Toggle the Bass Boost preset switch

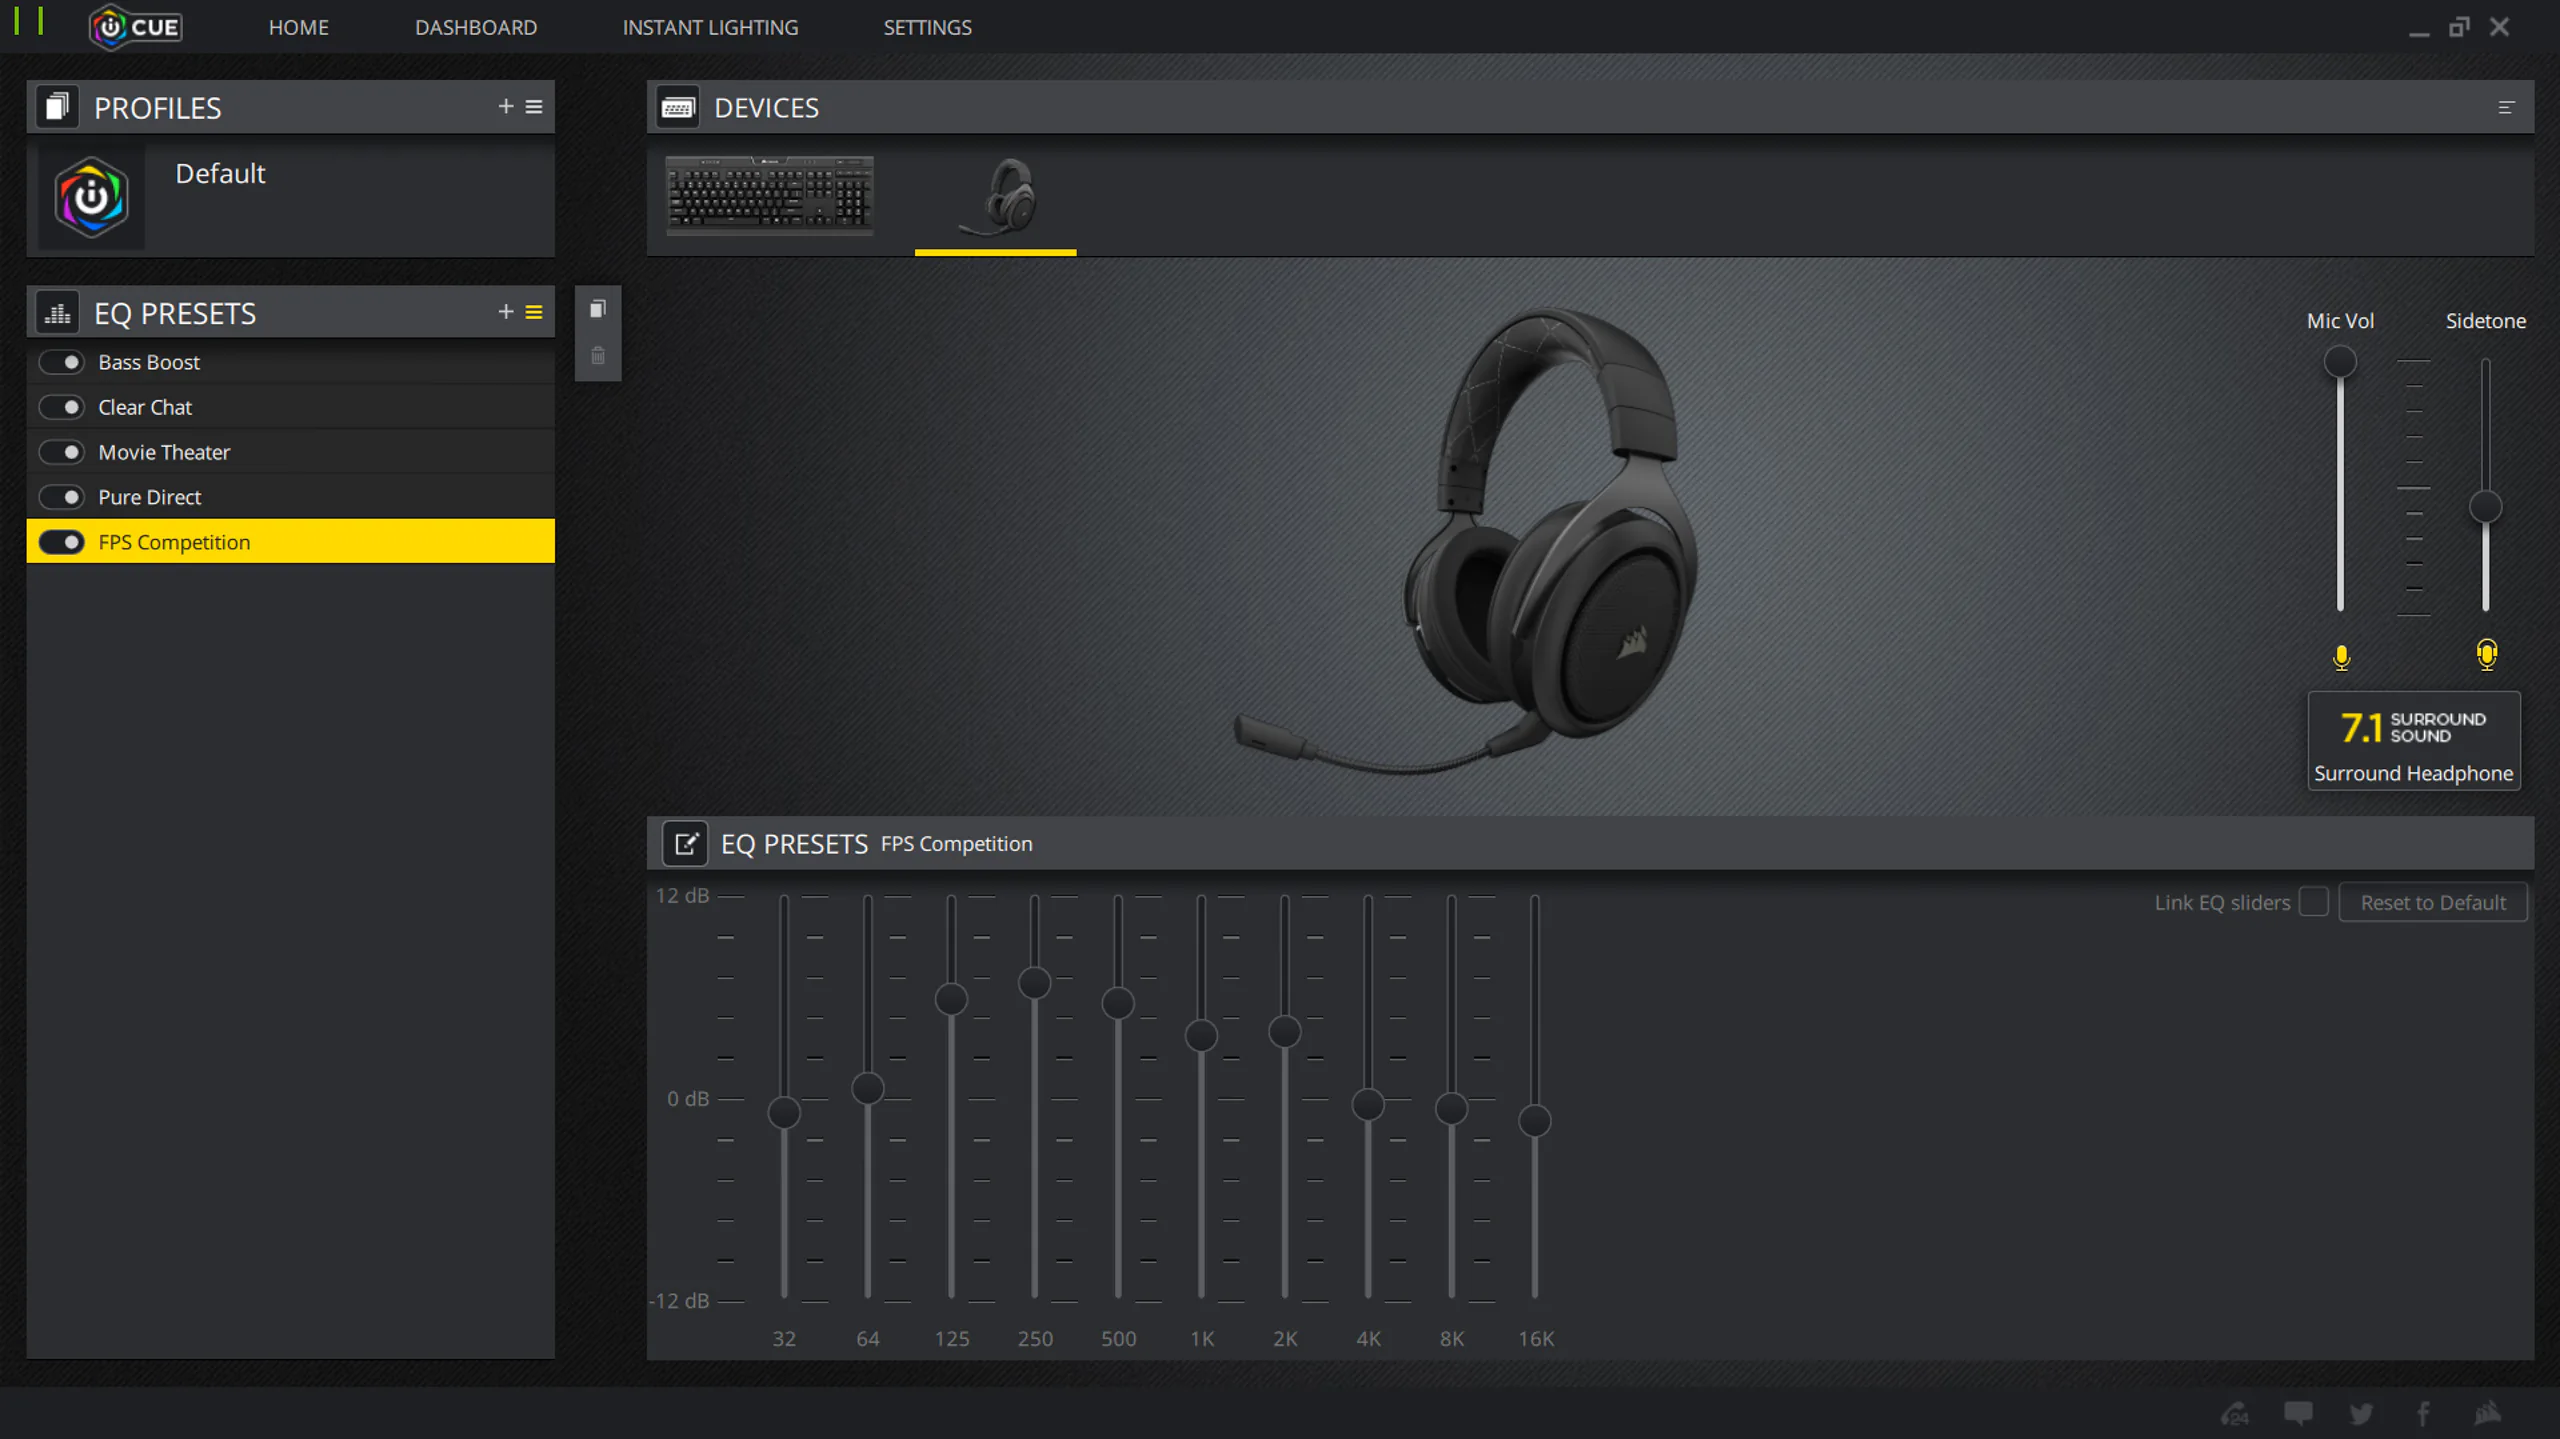tap(62, 362)
